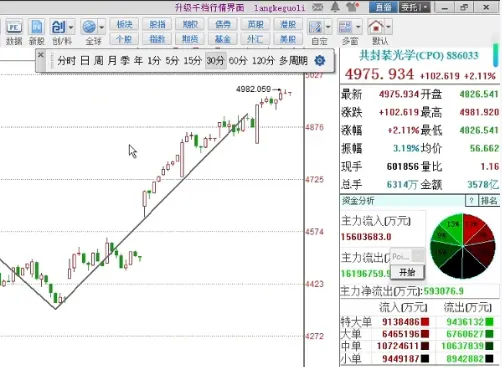The image size is (502, 367).
Task: Click the red swatch beside 特大单 inflow
Action: tap(425, 322)
